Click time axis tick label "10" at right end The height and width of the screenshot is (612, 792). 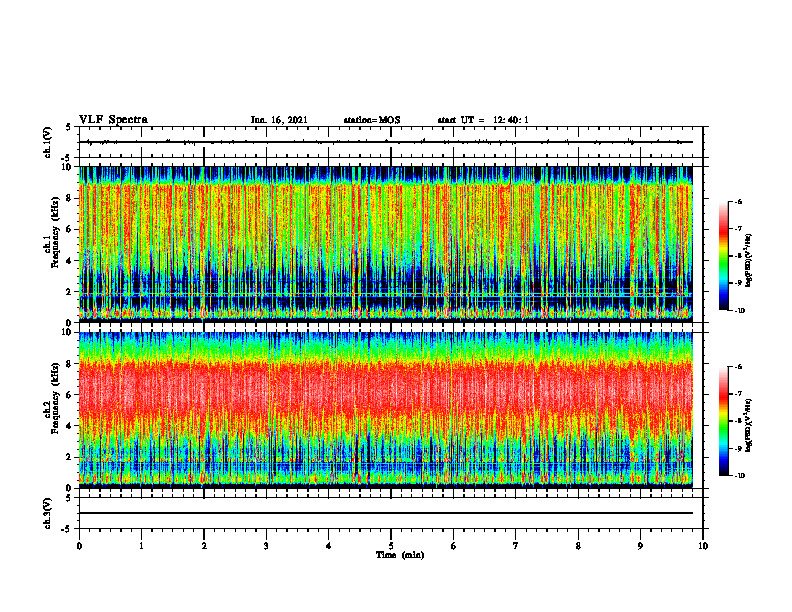(703, 546)
